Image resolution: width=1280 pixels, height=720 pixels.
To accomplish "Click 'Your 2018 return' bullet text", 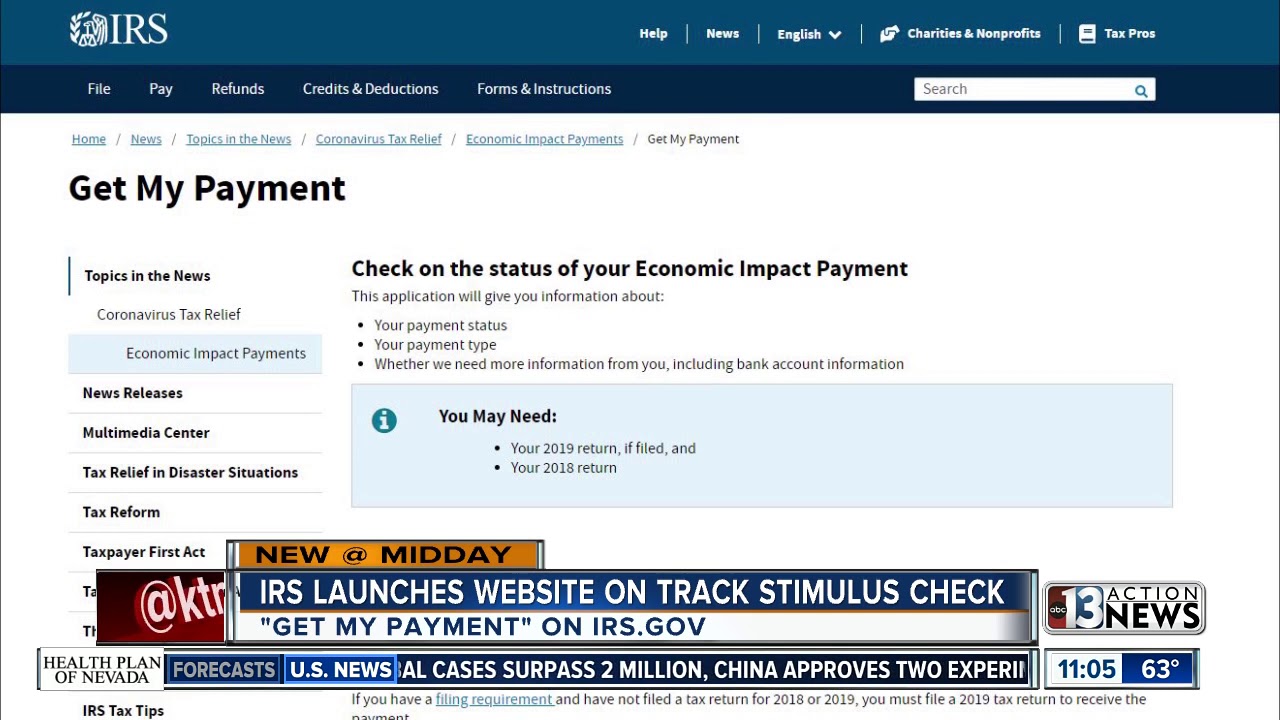I will 564,467.
